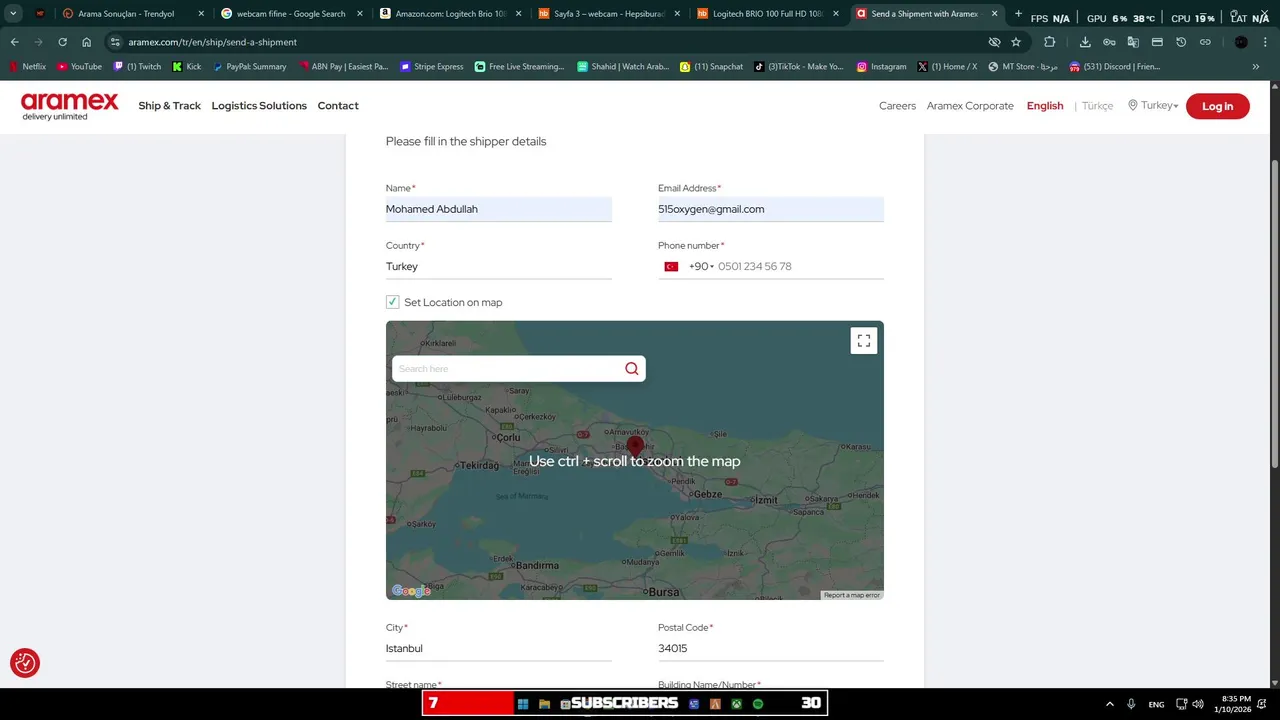Open a new browser tab
The width and height of the screenshot is (1280, 720).
point(1018,14)
